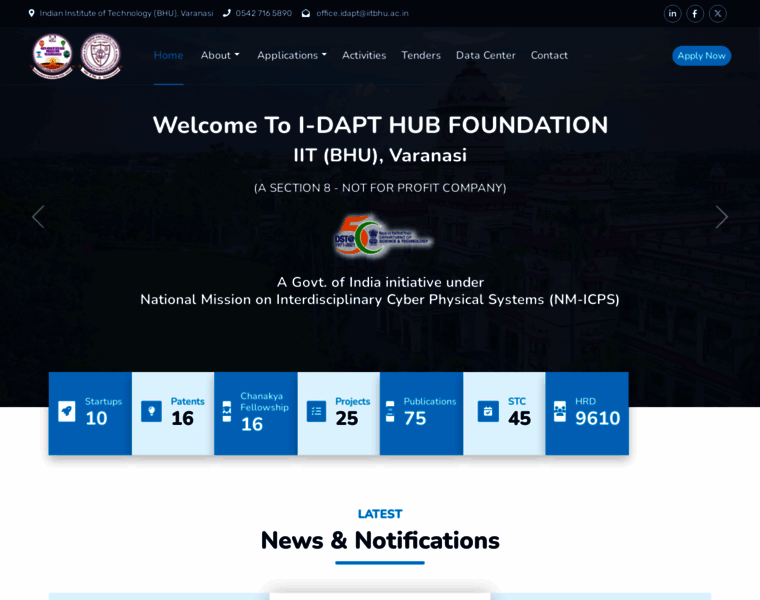Click the Welcome To I-DAPT HUB FOUNDATION heading
The image size is (760, 600).
point(380,125)
